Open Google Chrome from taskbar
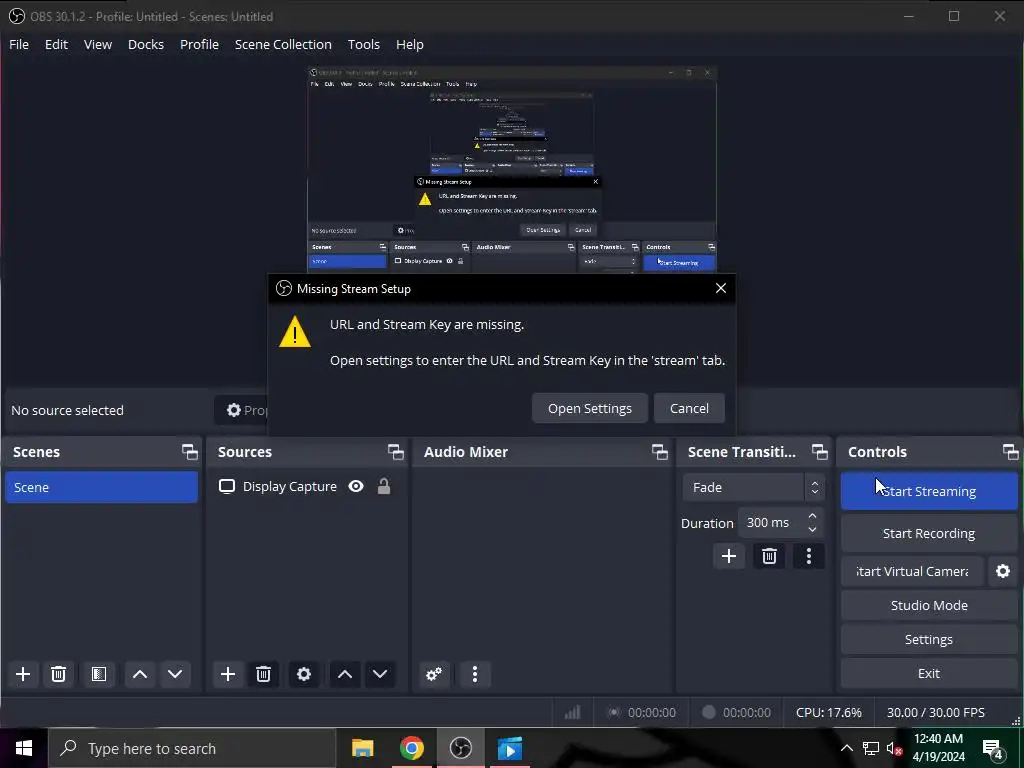 click(411, 748)
